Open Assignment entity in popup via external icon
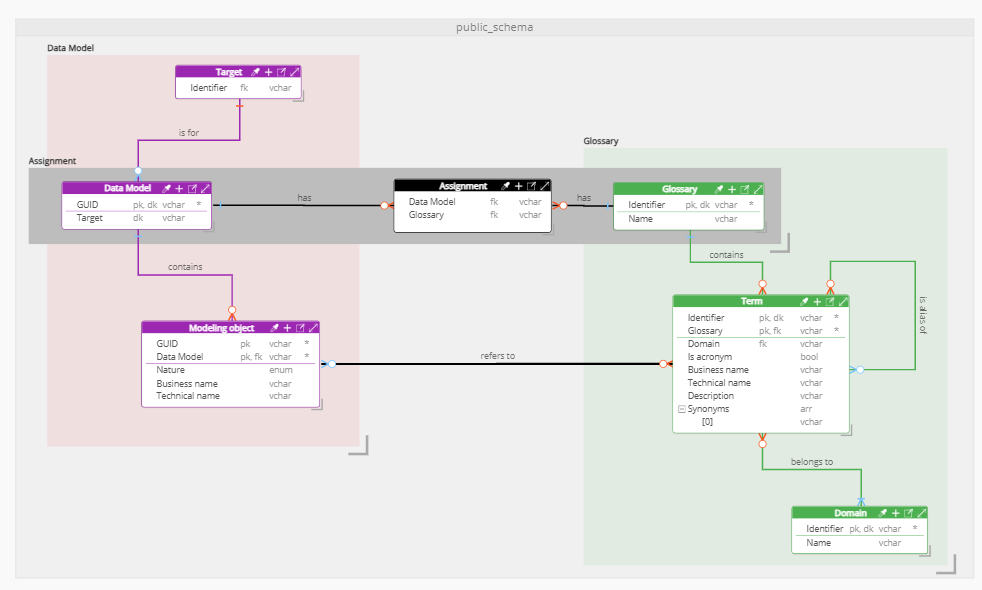This screenshot has width=982, height=590. tap(532, 186)
